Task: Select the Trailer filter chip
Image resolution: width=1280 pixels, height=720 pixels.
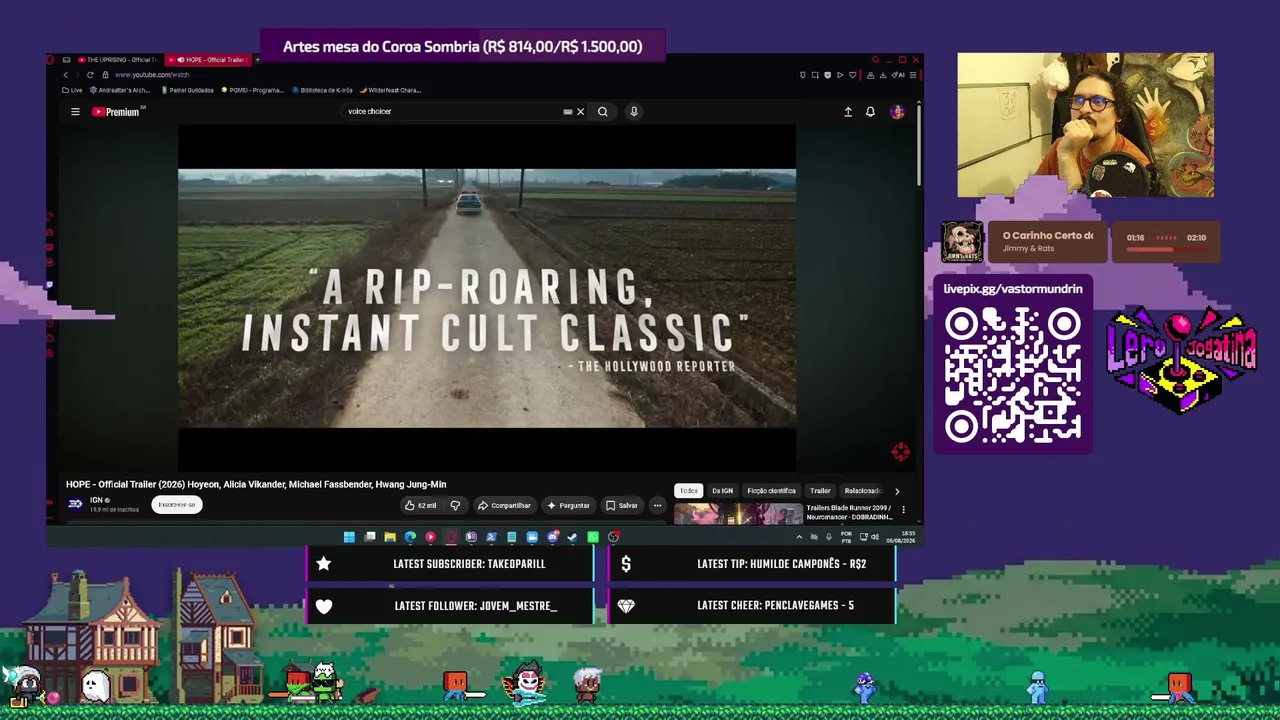Action: [820, 491]
